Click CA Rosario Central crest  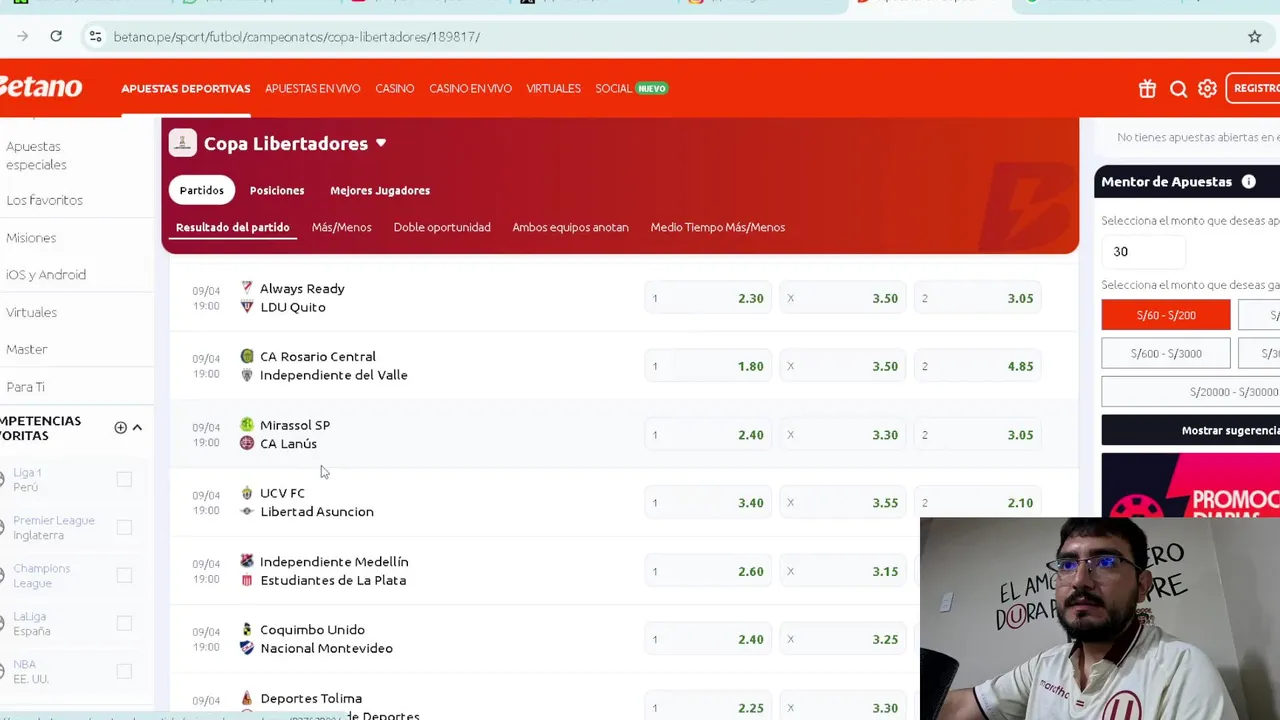click(x=247, y=356)
